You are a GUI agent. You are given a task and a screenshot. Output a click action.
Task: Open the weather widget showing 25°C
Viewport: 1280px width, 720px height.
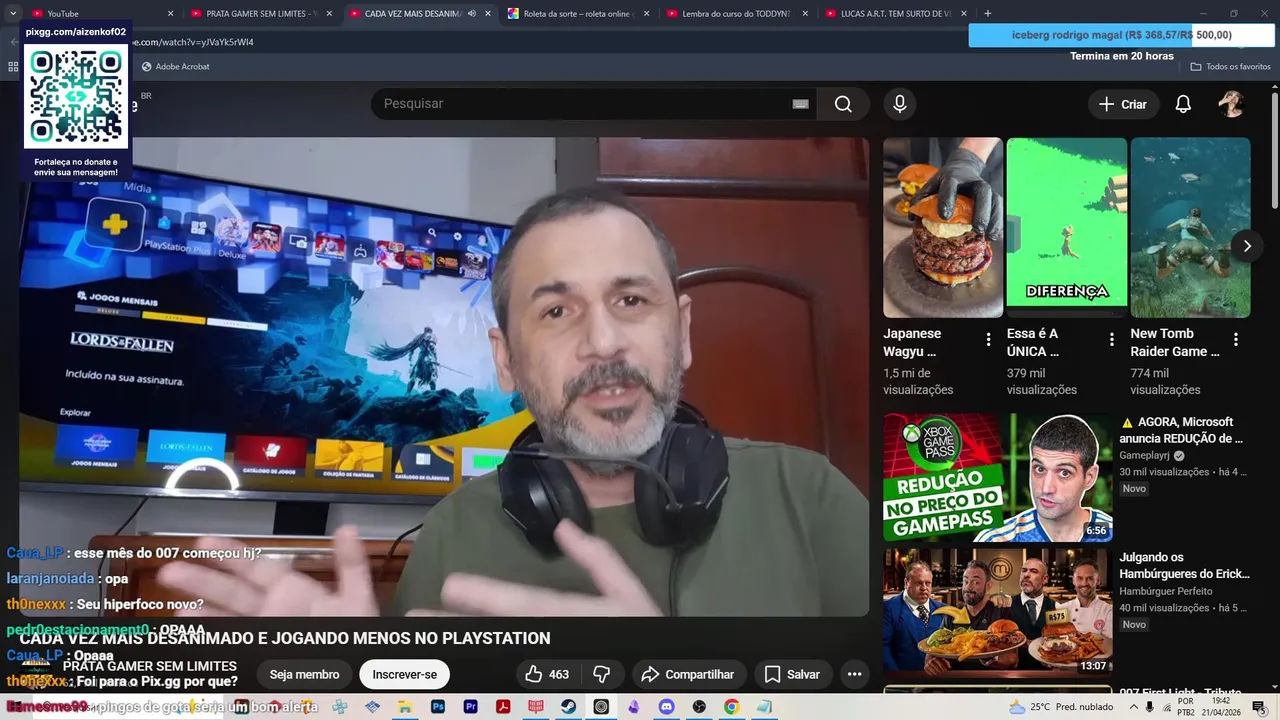click(1061, 707)
